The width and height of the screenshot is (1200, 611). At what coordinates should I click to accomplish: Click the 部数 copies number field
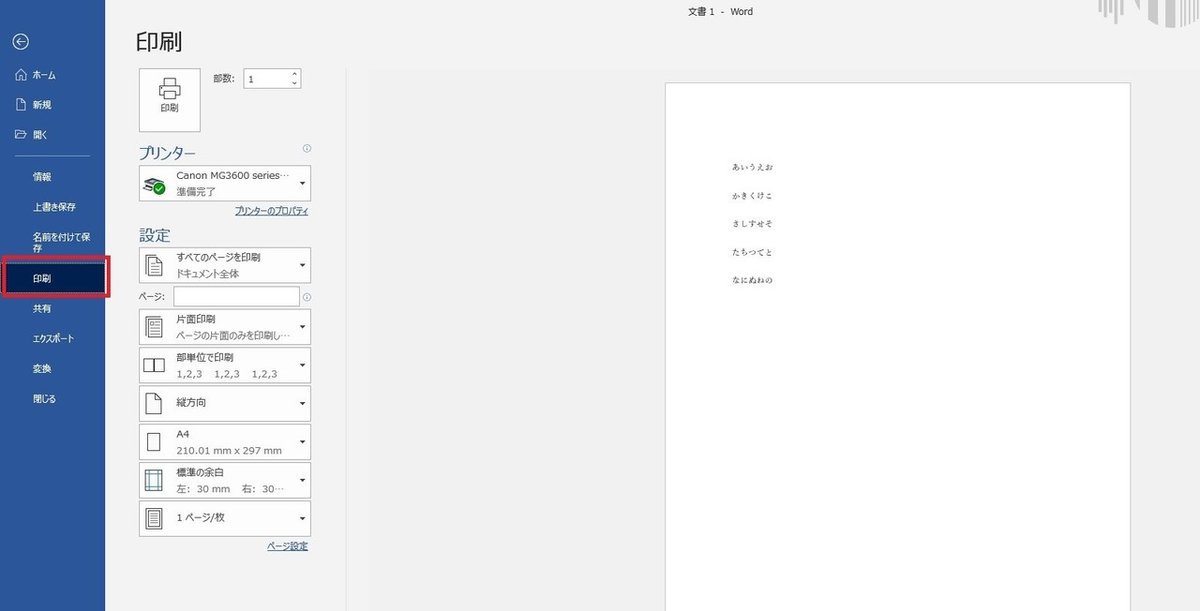[265, 79]
